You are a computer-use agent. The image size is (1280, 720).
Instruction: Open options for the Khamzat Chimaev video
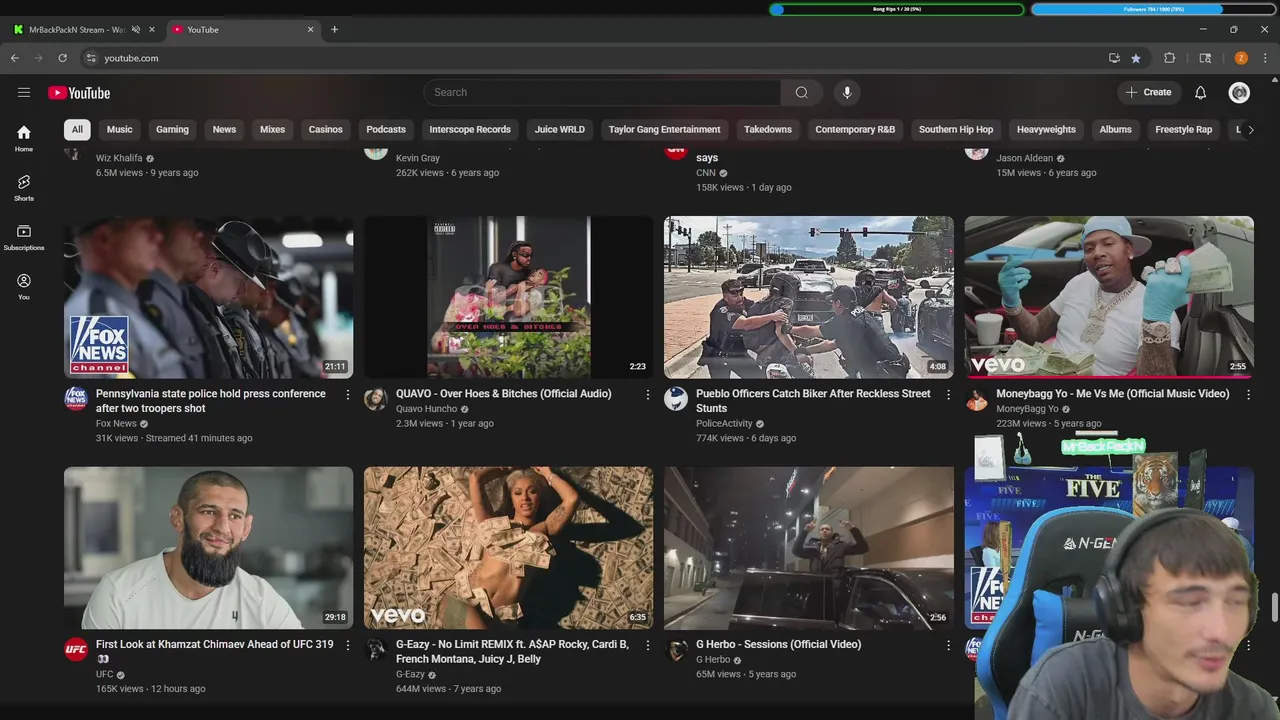point(348,646)
